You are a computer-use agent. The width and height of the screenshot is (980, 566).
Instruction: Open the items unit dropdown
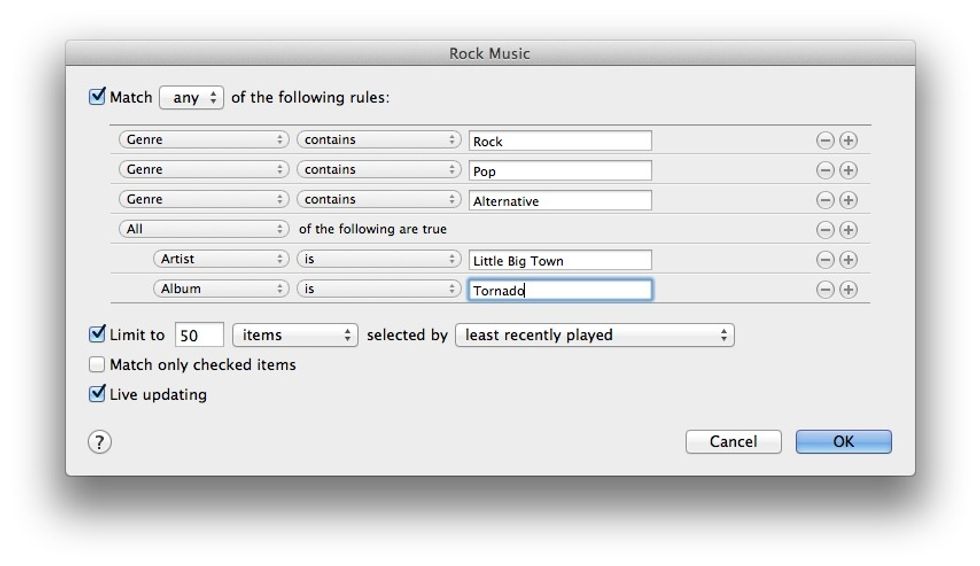click(295, 335)
